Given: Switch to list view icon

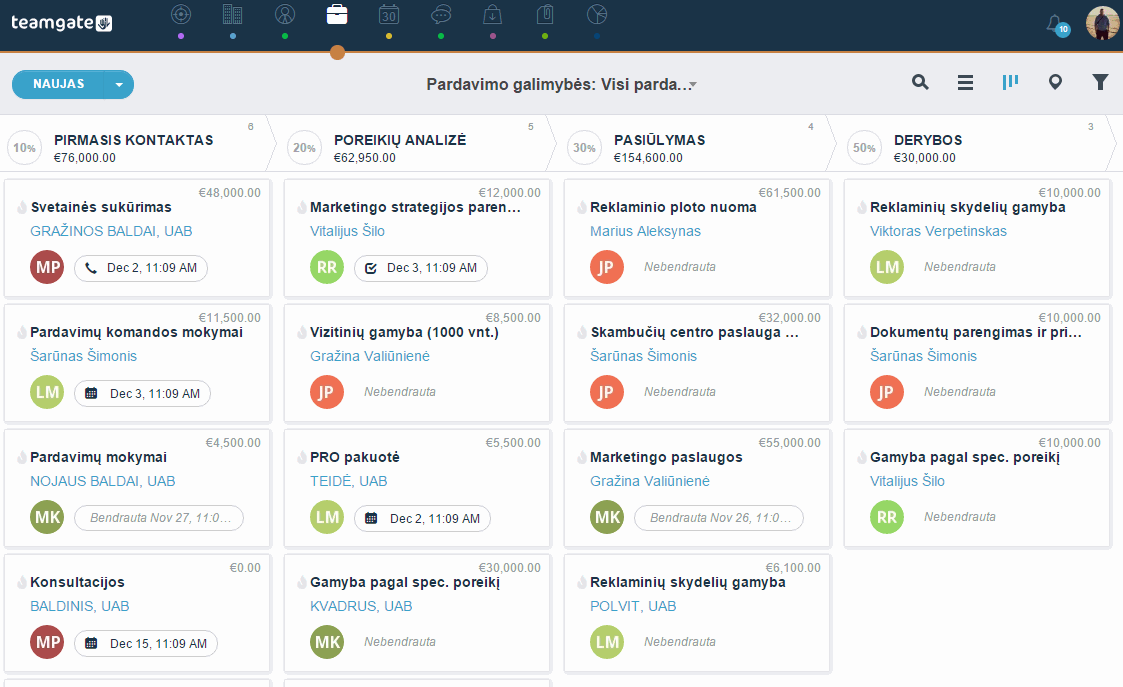Looking at the screenshot, I should coord(965,83).
